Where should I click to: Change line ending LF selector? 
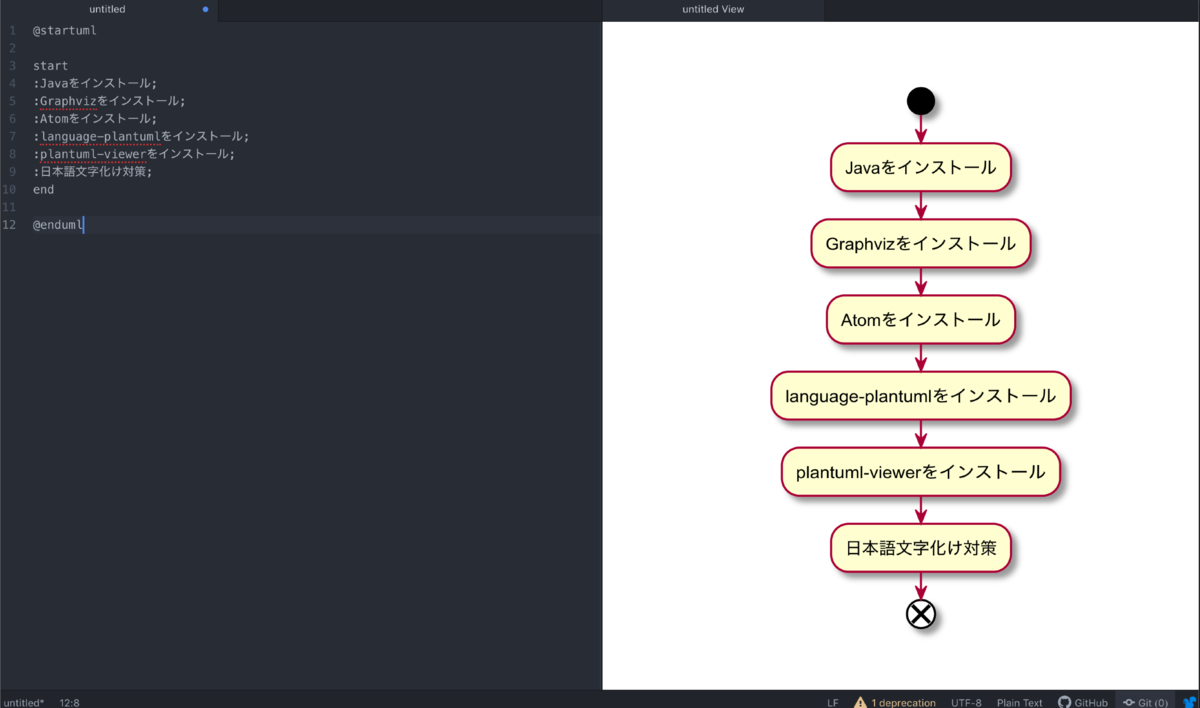point(832,702)
